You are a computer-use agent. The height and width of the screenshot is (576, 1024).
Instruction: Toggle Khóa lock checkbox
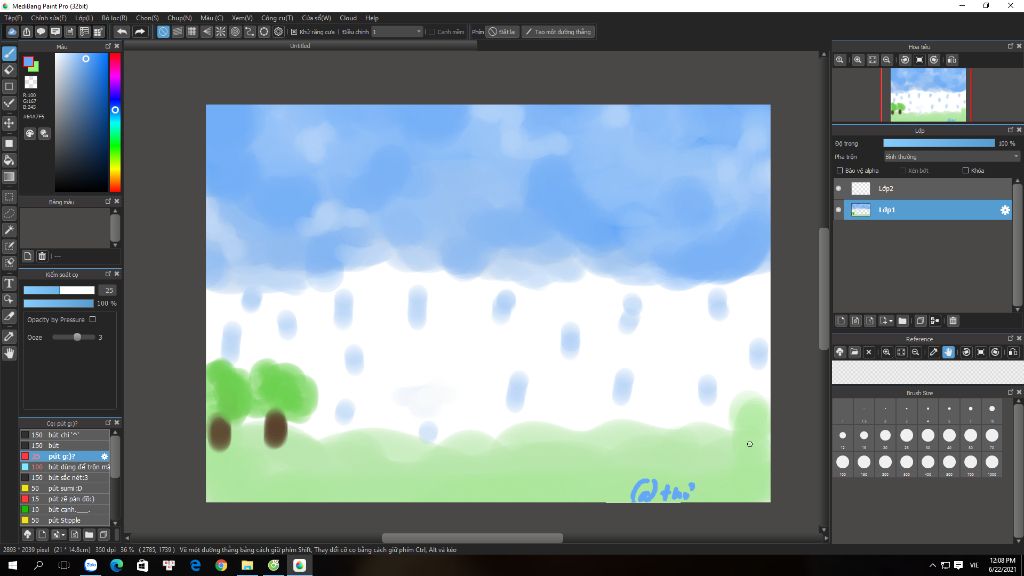click(x=965, y=170)
